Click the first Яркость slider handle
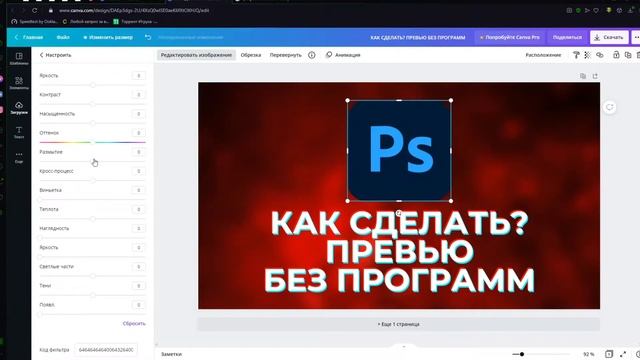The width and height of the screenshot is (640, 360). point(93,85)
